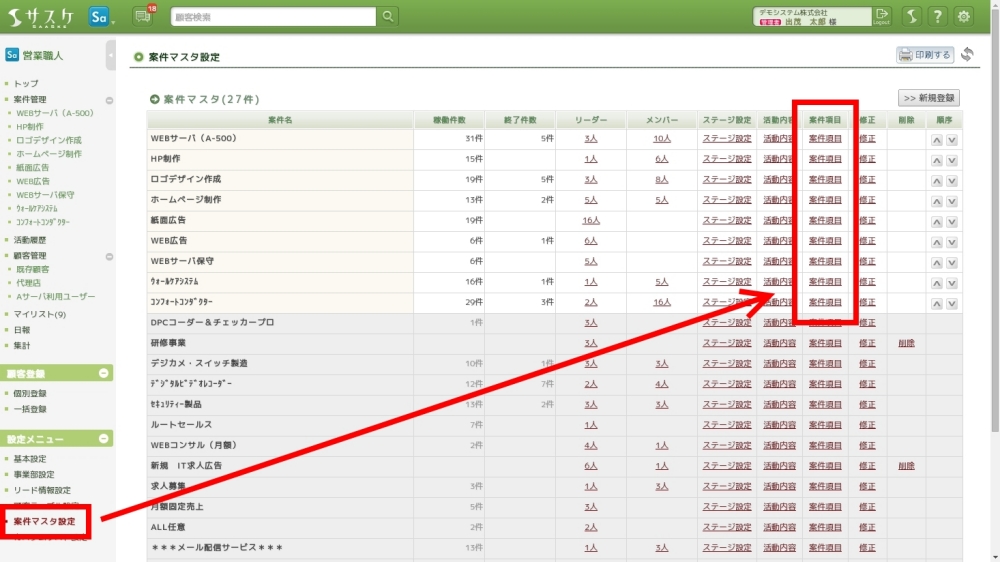1000x562 pixels.
Task: Click the Sa app switcher icon
Action: pyautogui.click(x=99, y=16)
